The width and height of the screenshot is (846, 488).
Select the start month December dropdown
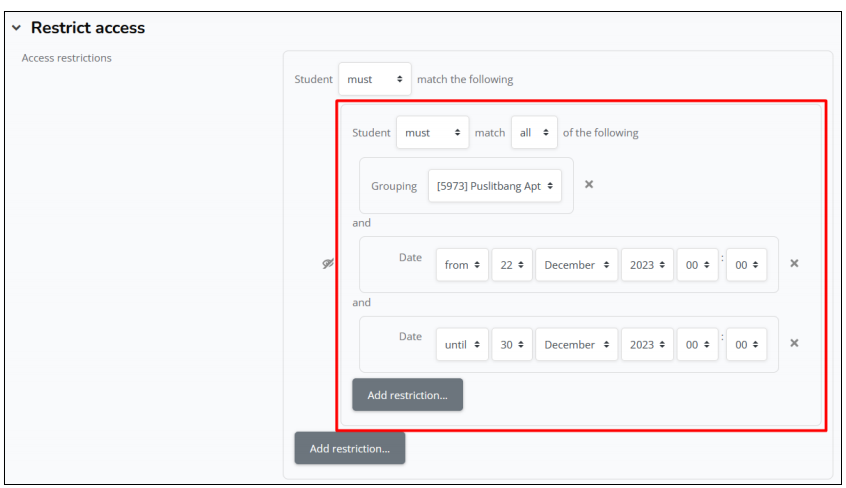tap(576, 265)
